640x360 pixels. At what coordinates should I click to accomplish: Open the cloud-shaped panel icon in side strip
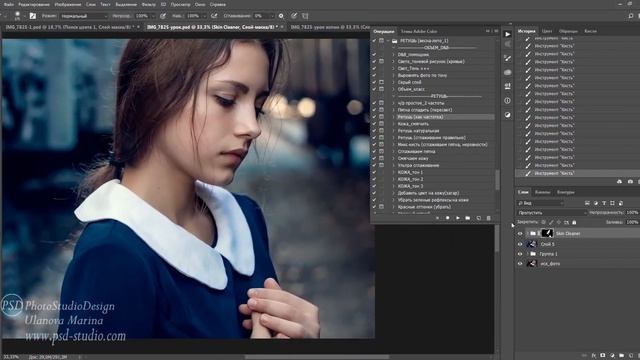click(507, 72)
